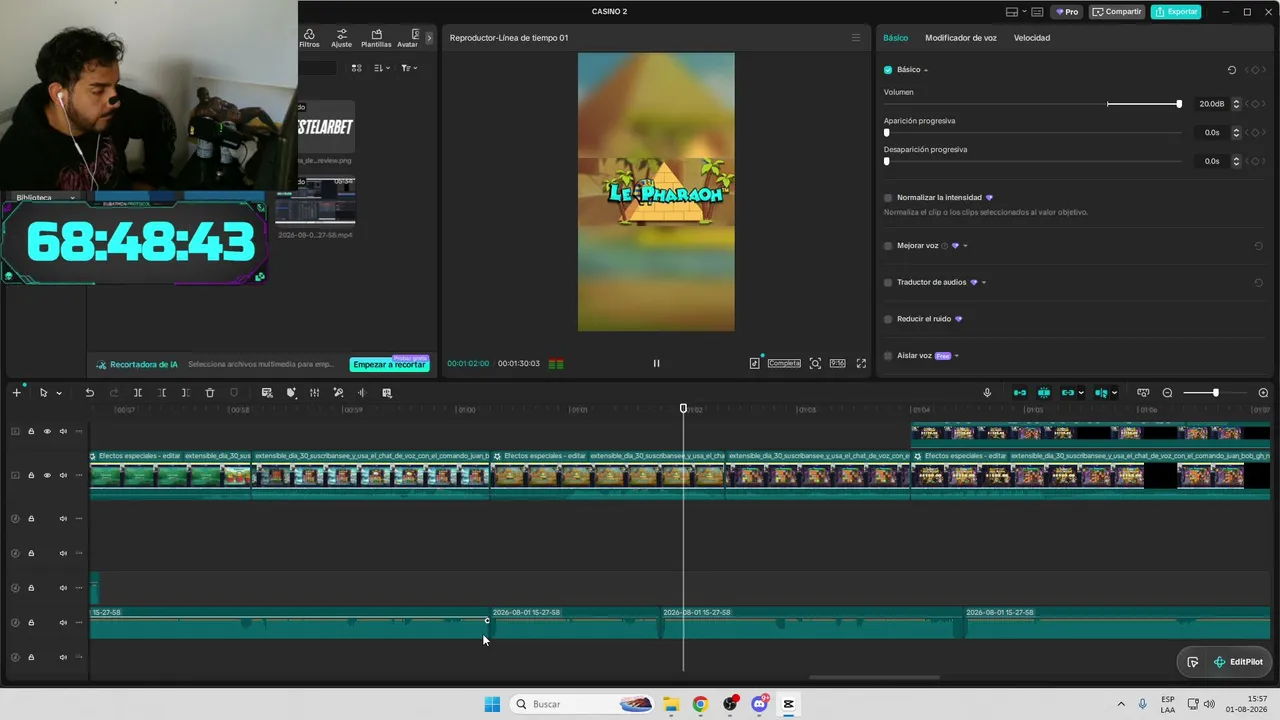Click the Exportar button
The image size is (1280, 720).
(x=1176, y=12)
